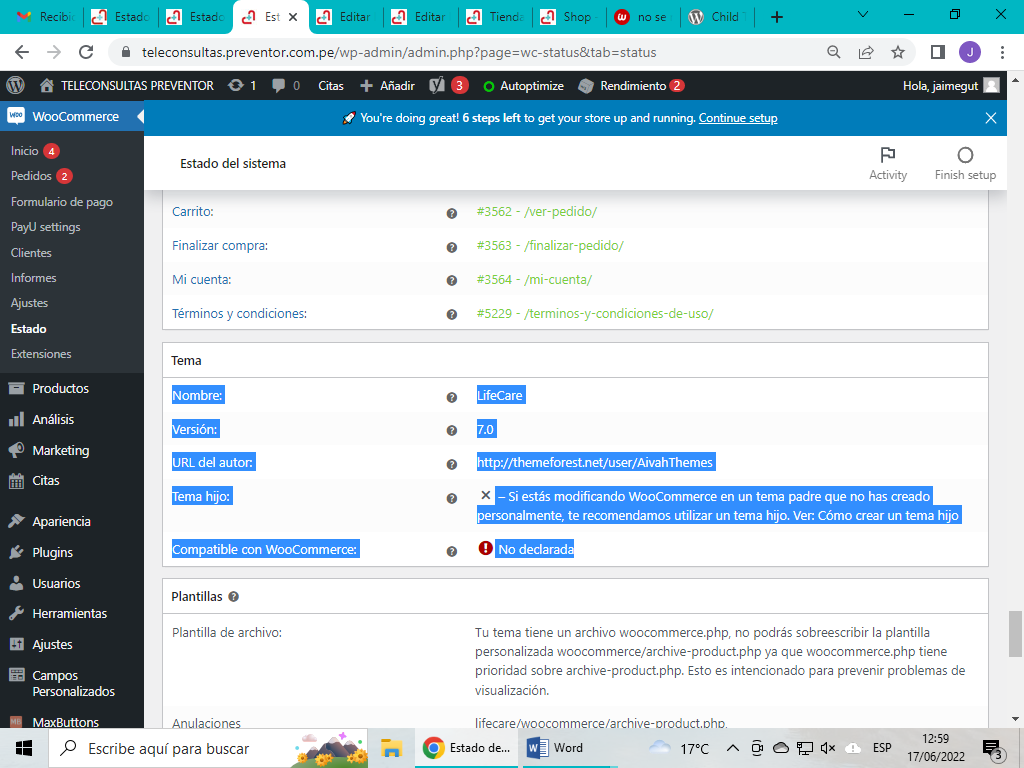This screenshot has width=1024, height=768.
Task: Follow the Continue setup link
Action: tap(738, 118)
